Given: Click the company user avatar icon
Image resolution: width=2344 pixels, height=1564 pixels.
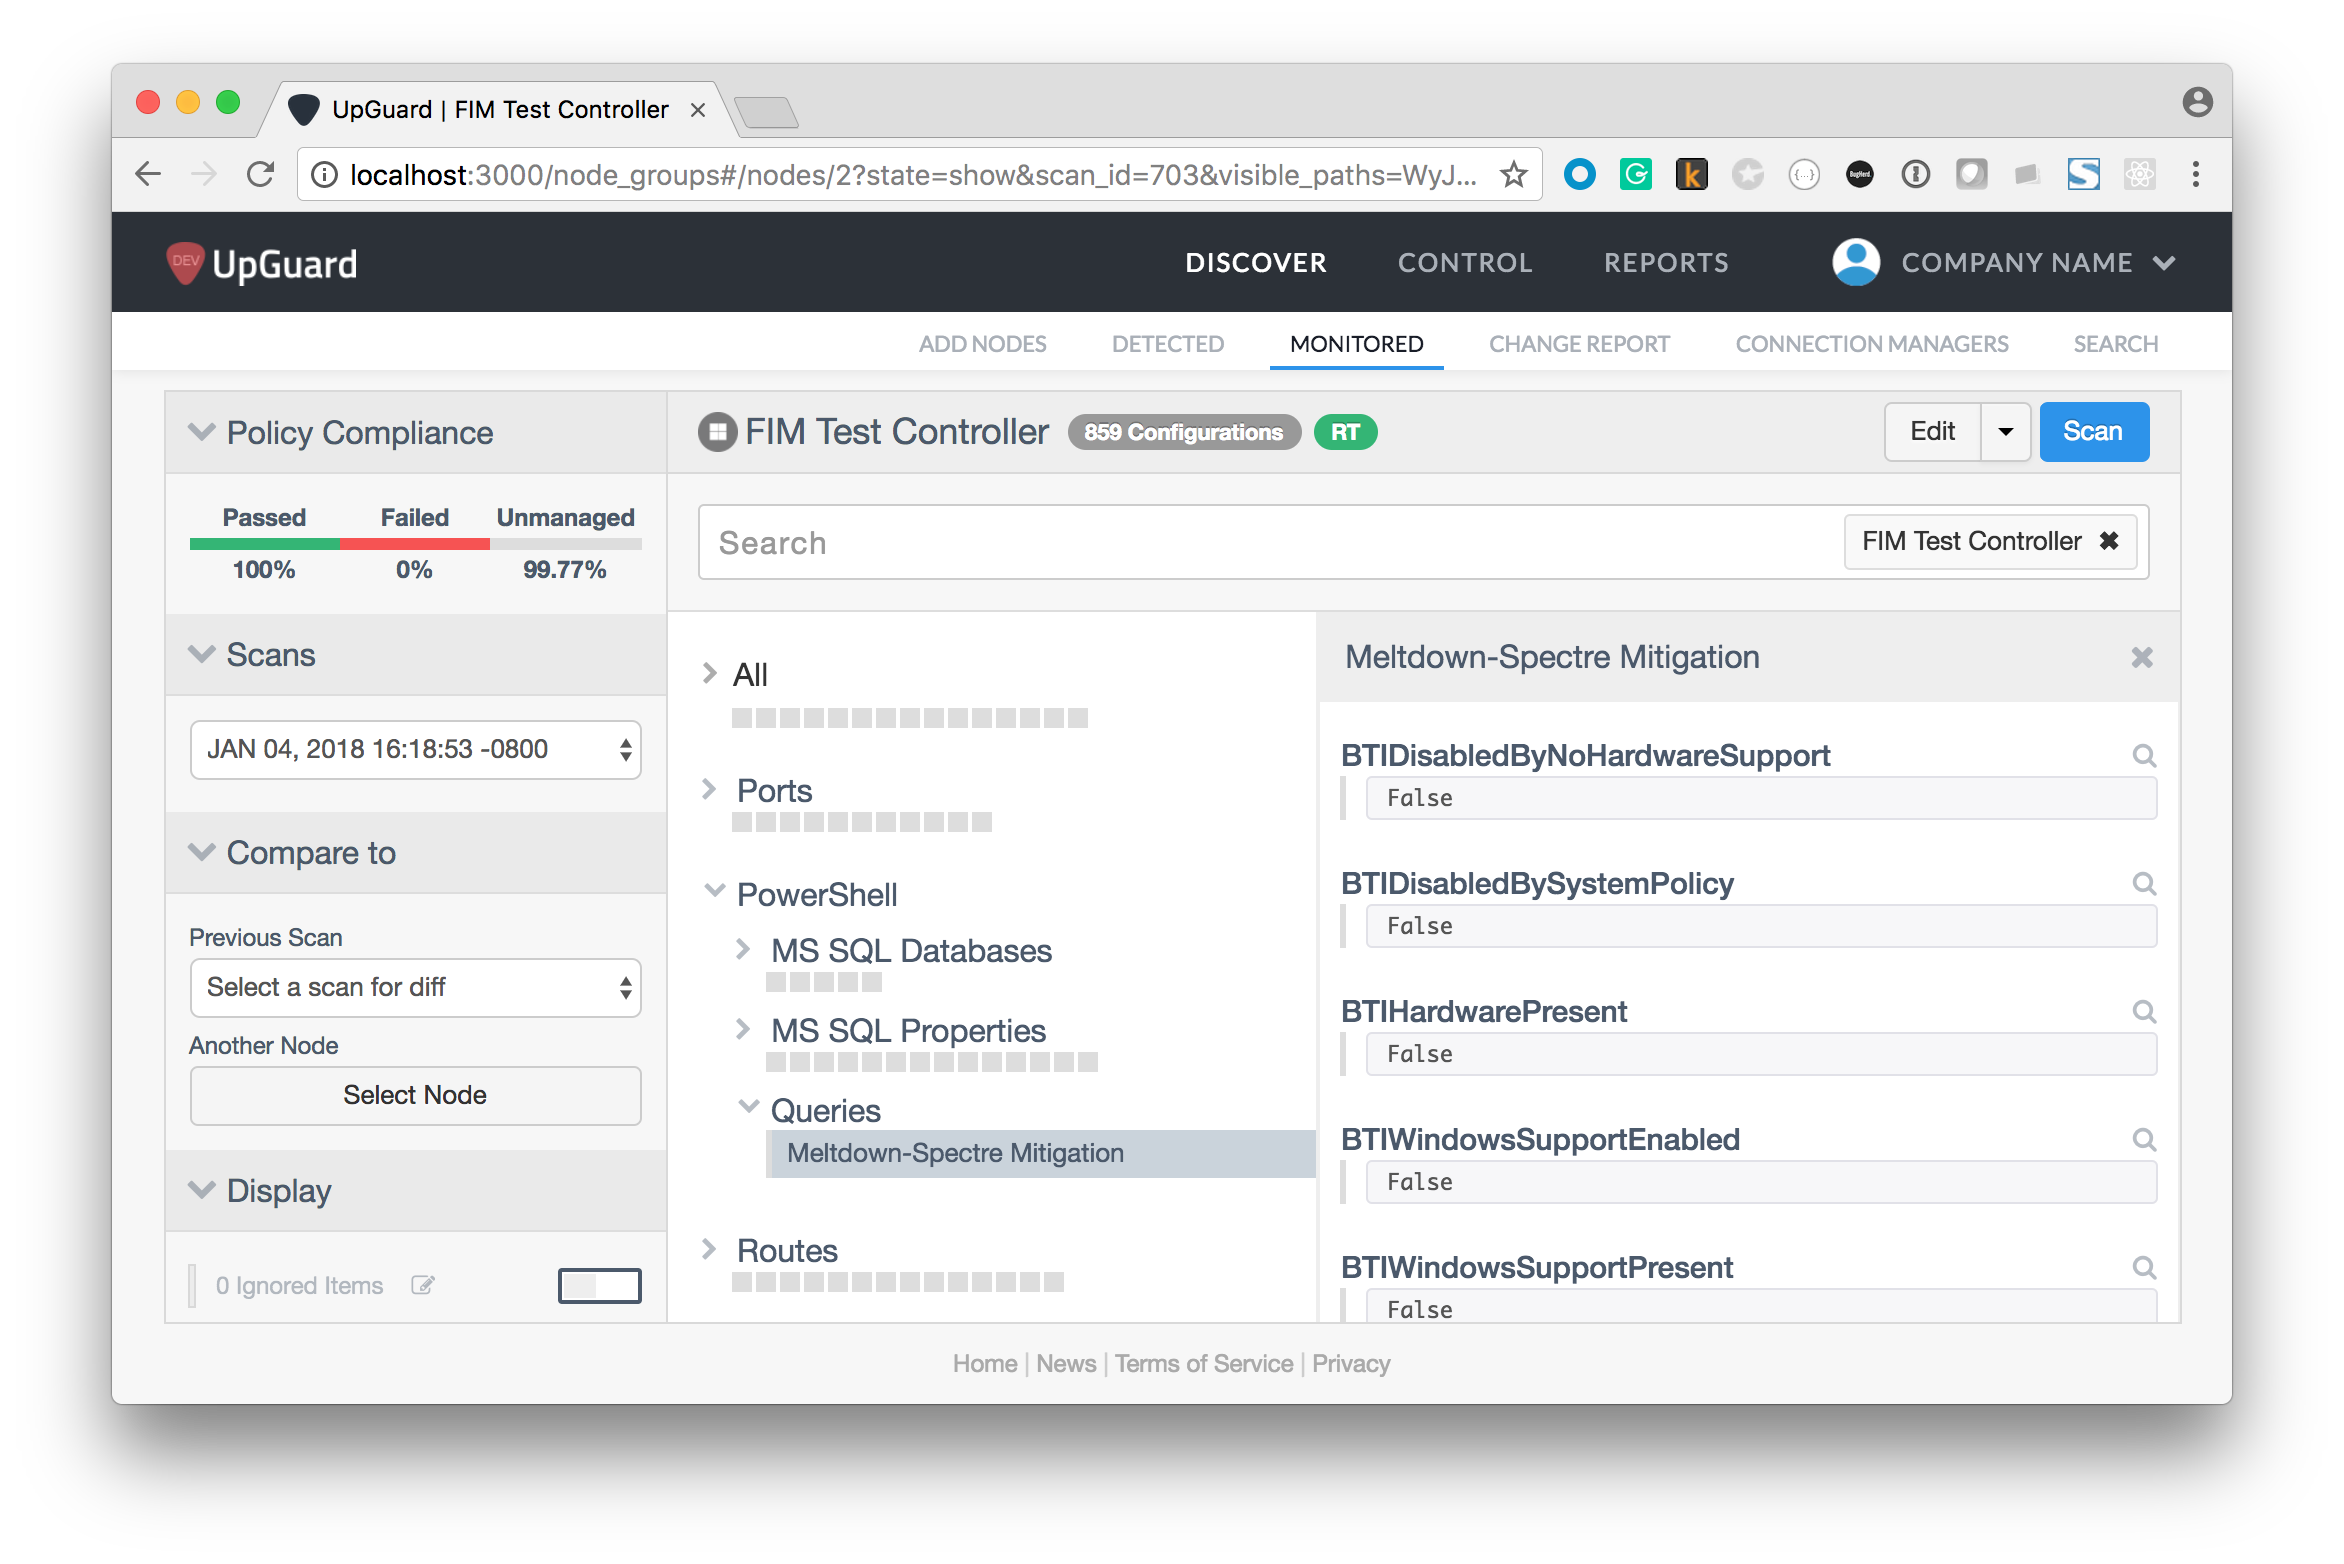Looking at the screenshot, I should click(x=1856, y=262).
